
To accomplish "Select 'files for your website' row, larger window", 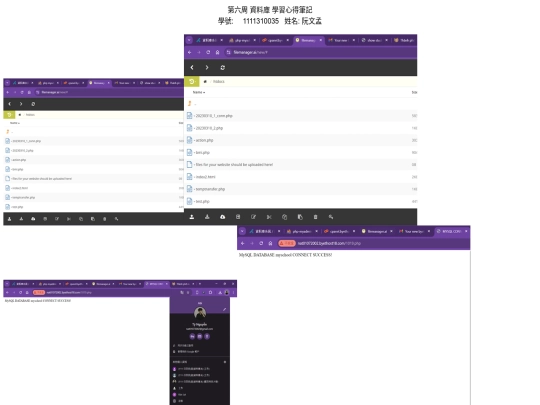I will [300, 165].
